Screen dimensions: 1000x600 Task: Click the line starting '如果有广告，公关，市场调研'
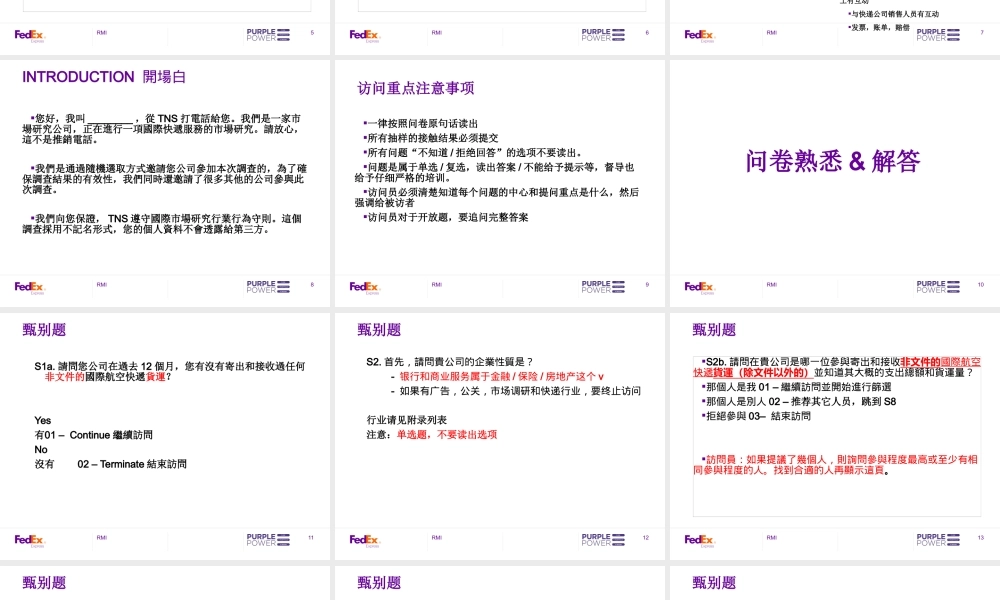click(520, 391)
